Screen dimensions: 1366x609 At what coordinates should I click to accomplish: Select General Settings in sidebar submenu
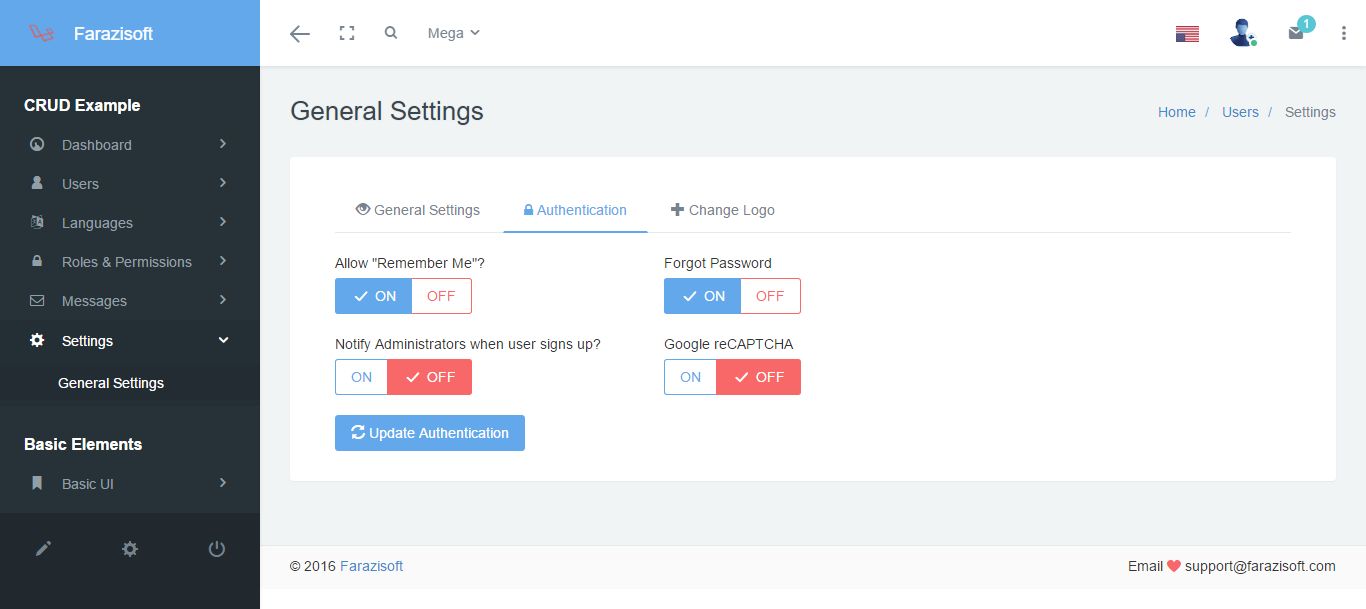click(111, 383)
